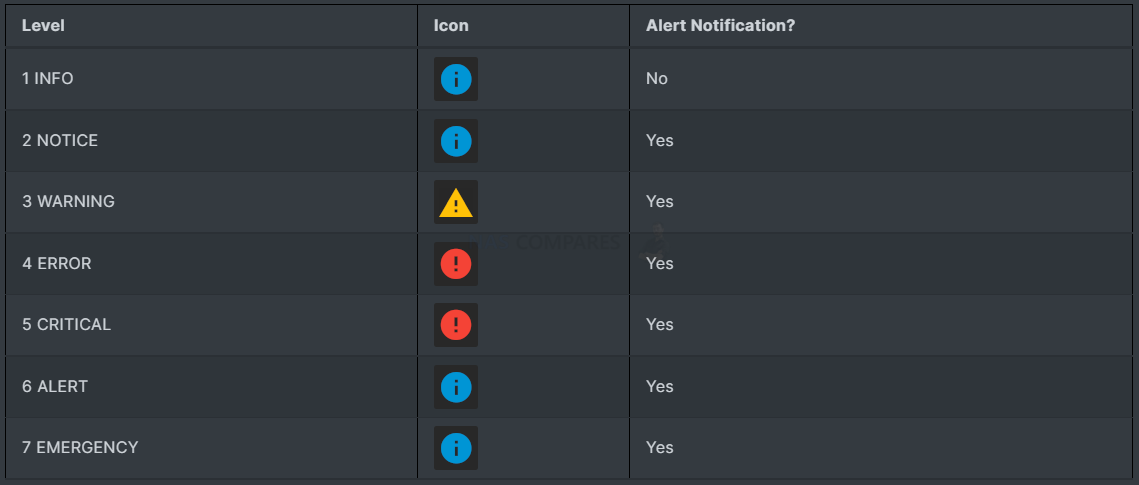The image size is (1139, 485).
Task: Select the 4 ERROR level cell
Action: pos(211,264)
